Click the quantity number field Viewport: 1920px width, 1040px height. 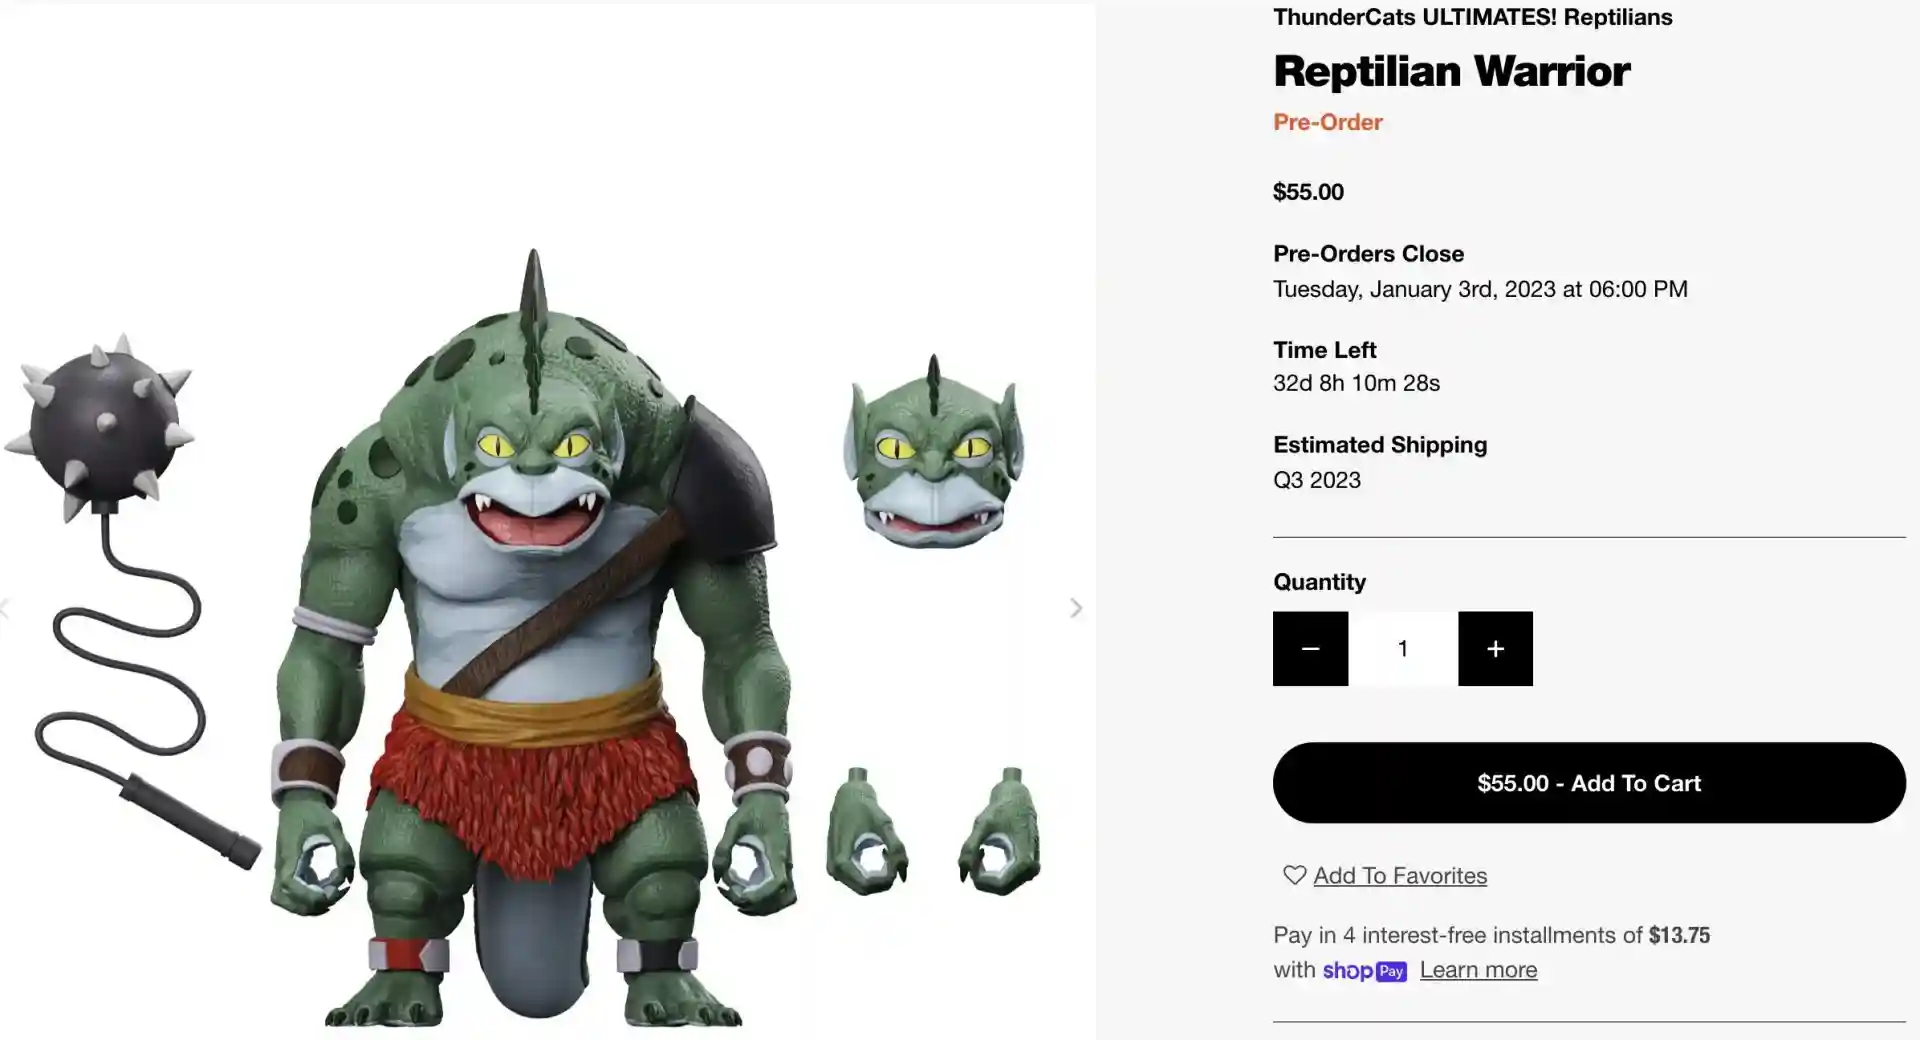(x=1403, y=649)
